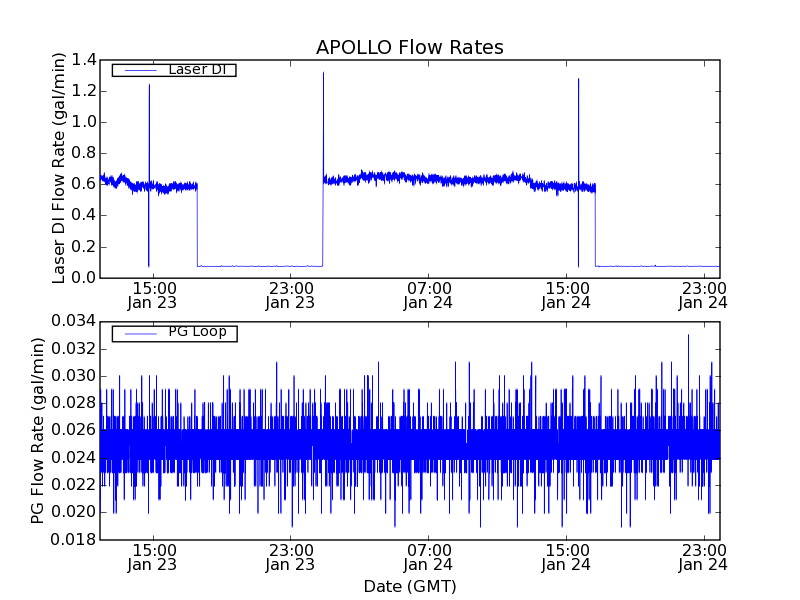Click the first Laser DI spike near 15:00 Jan 23
The height and width of the screenshot is (600, 800).
[x=149, y=88]
